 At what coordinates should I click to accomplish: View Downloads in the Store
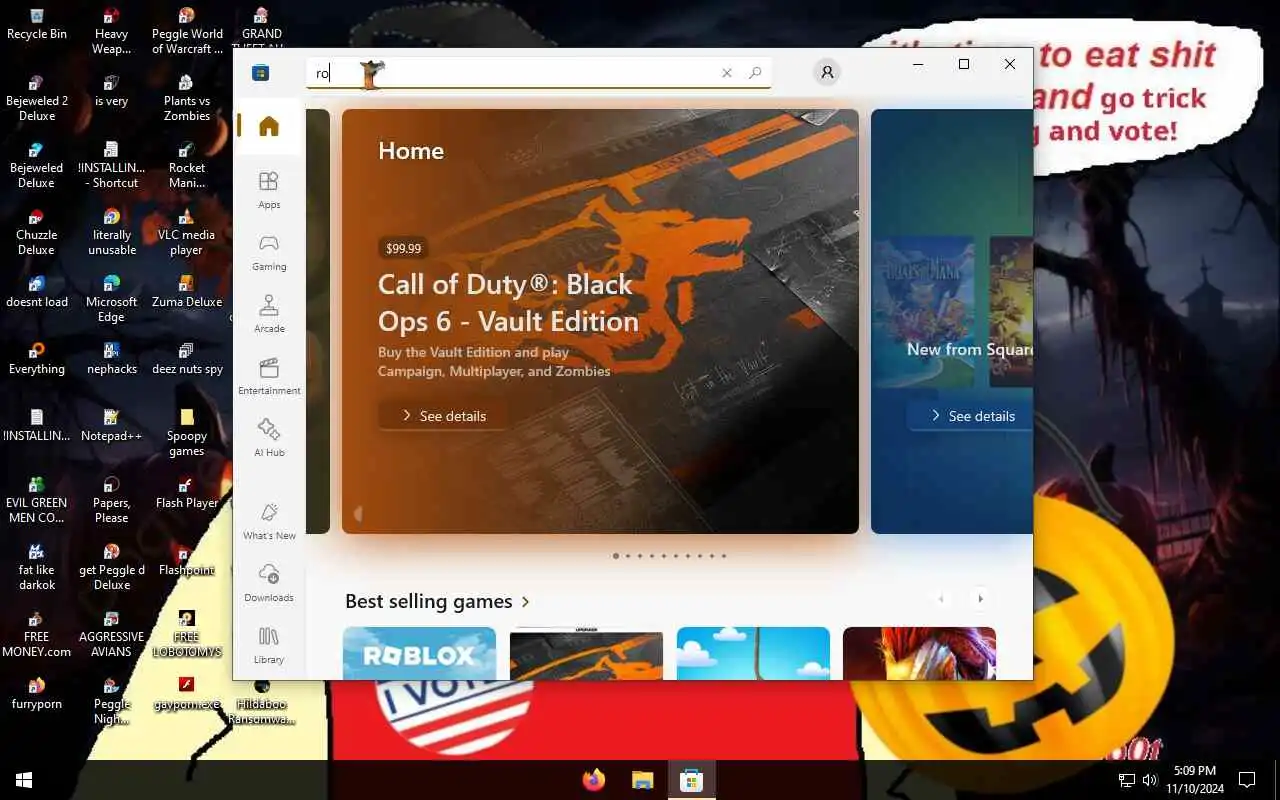tap(268, 582)
